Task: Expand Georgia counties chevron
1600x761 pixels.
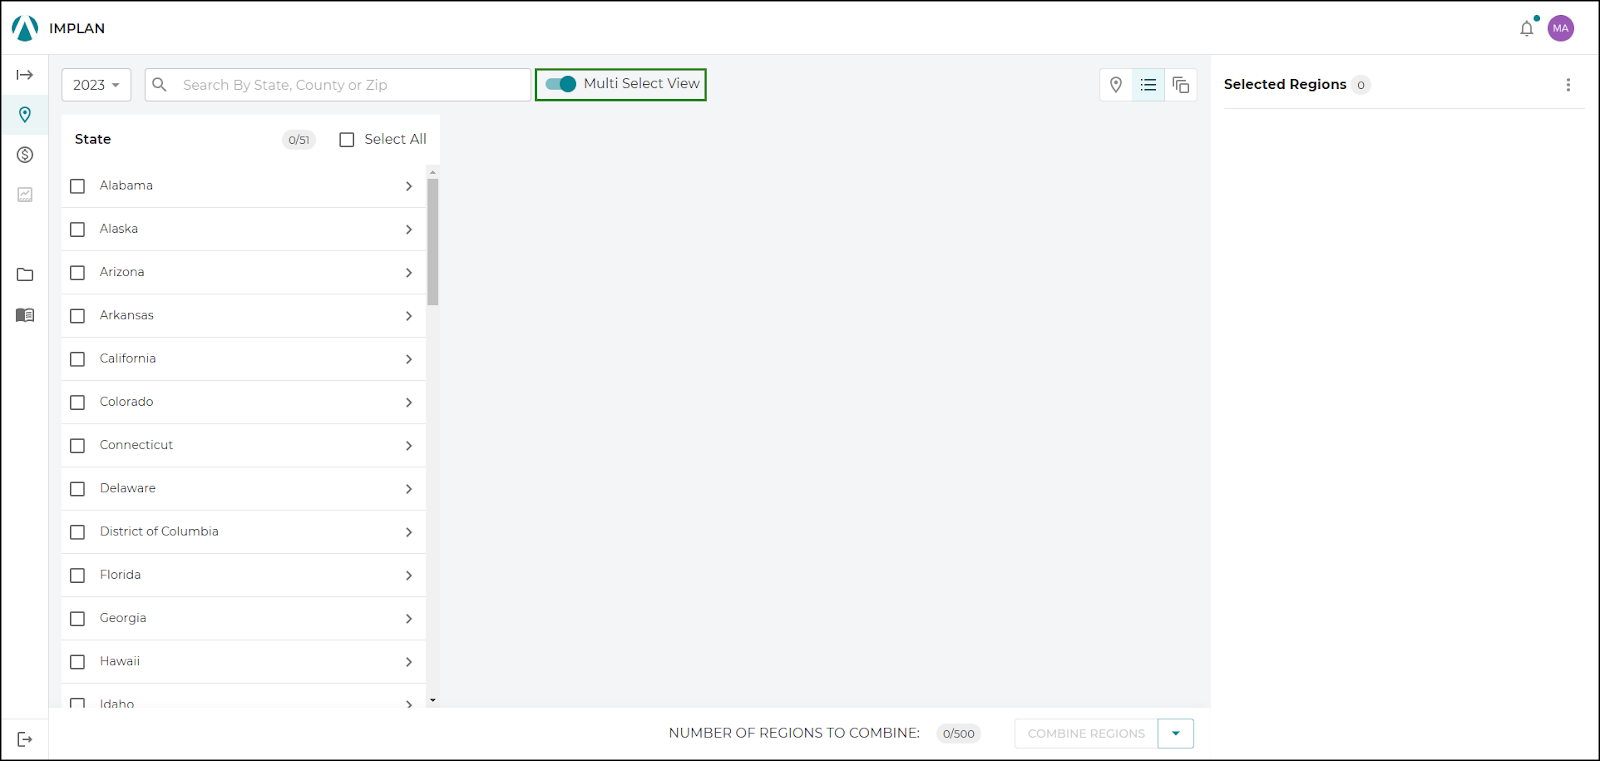Action: tap(409, 619)
